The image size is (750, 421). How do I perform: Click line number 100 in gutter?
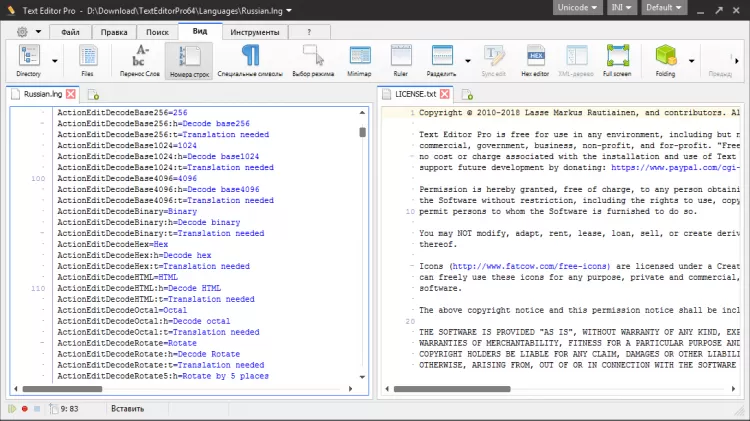[x=38, y=178]
